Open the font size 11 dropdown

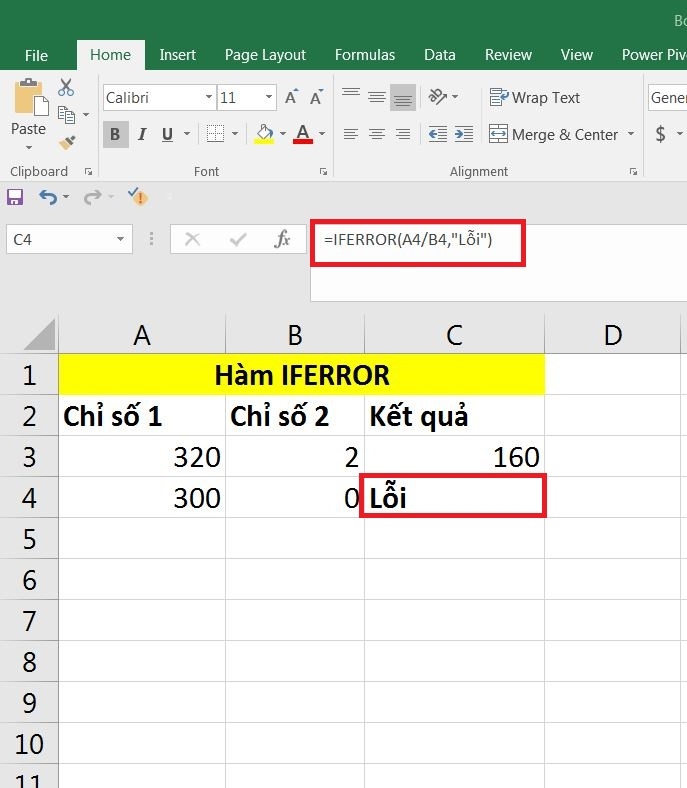pyautogui.click(x=269, y=96)
